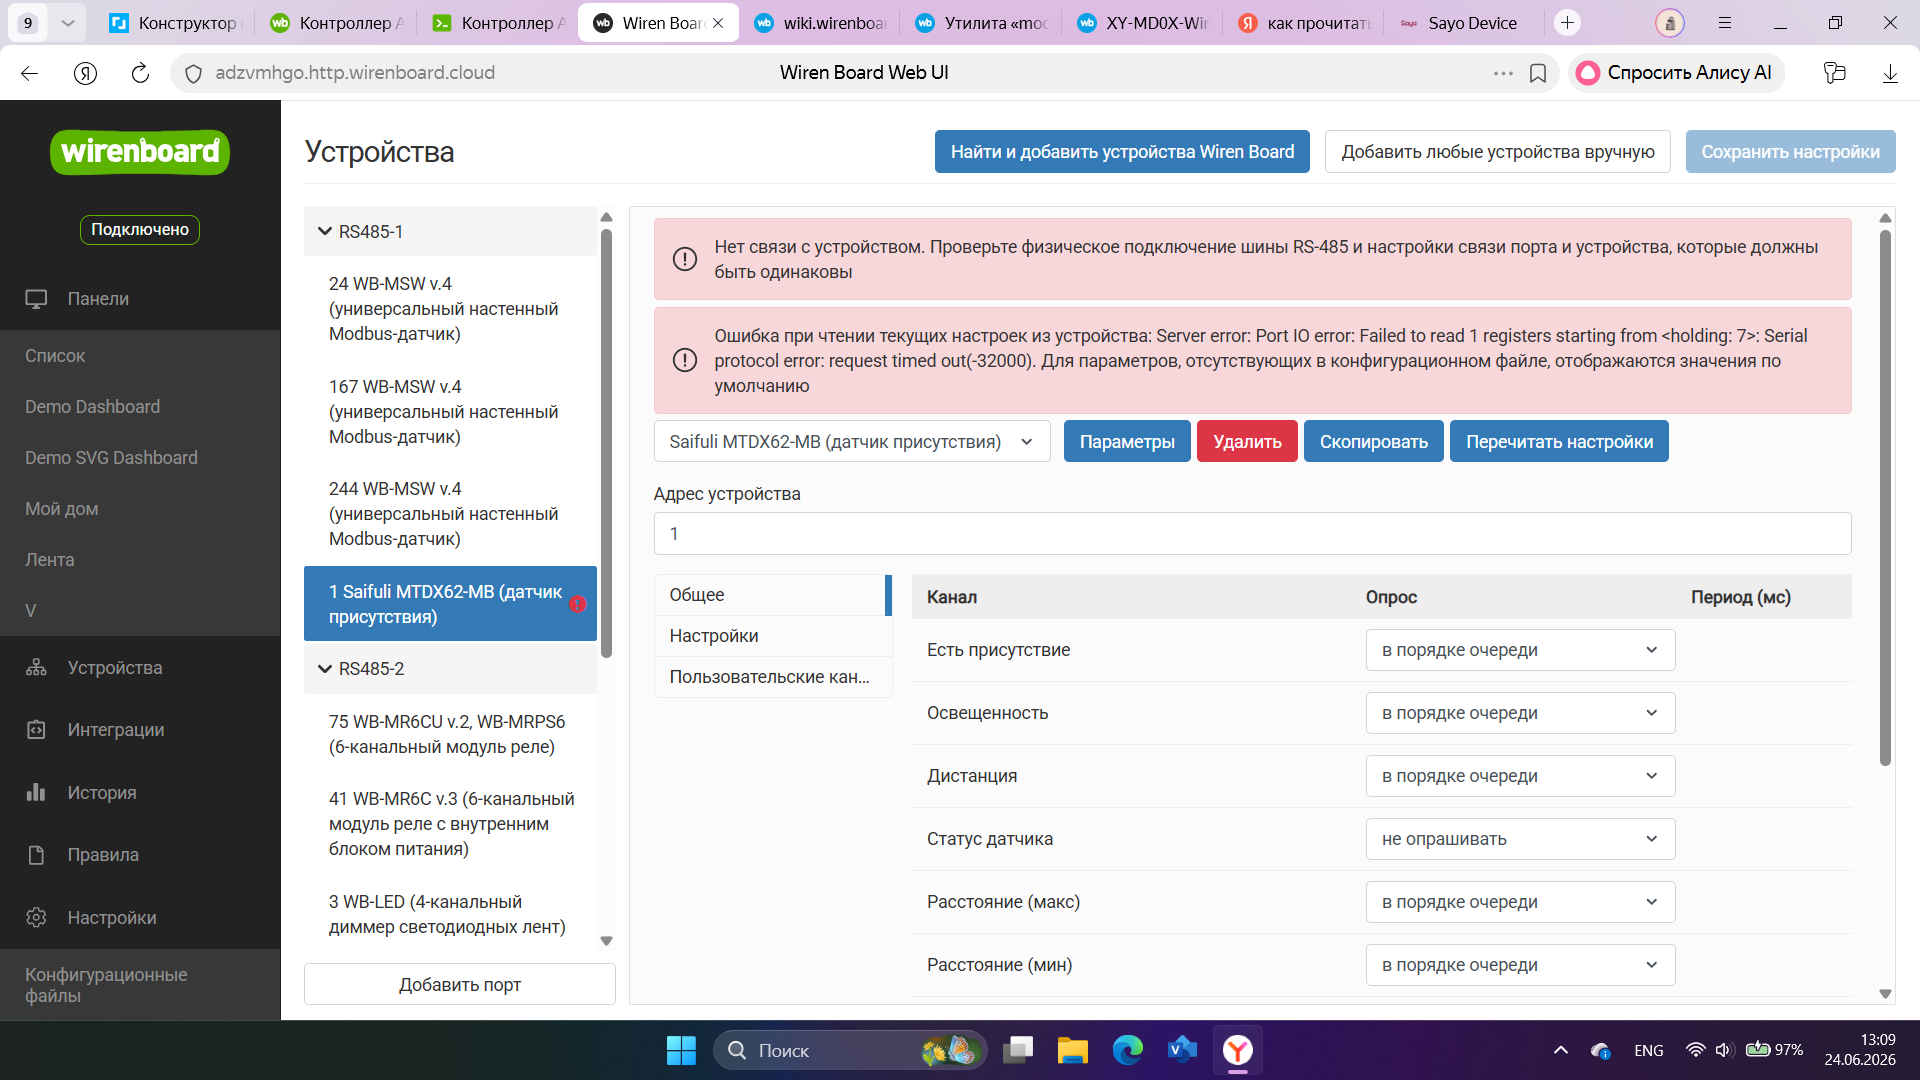
Task: Click Перечитать настройки button
Action: [1559, 442]
